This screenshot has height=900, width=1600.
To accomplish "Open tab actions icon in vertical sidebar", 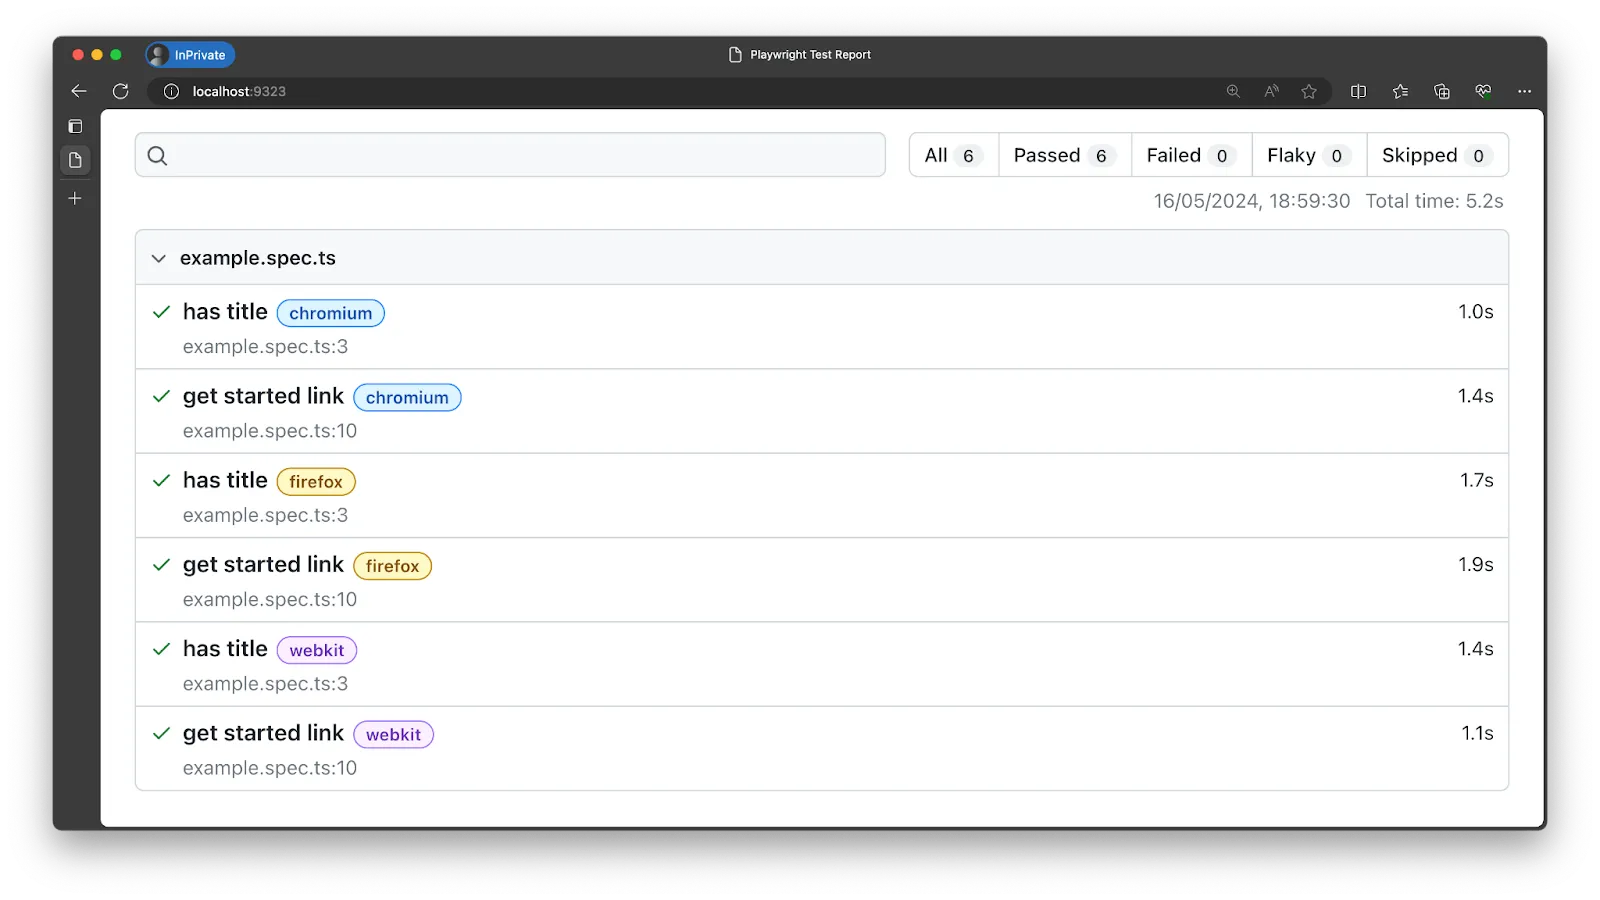I will [x=75, y=126].
